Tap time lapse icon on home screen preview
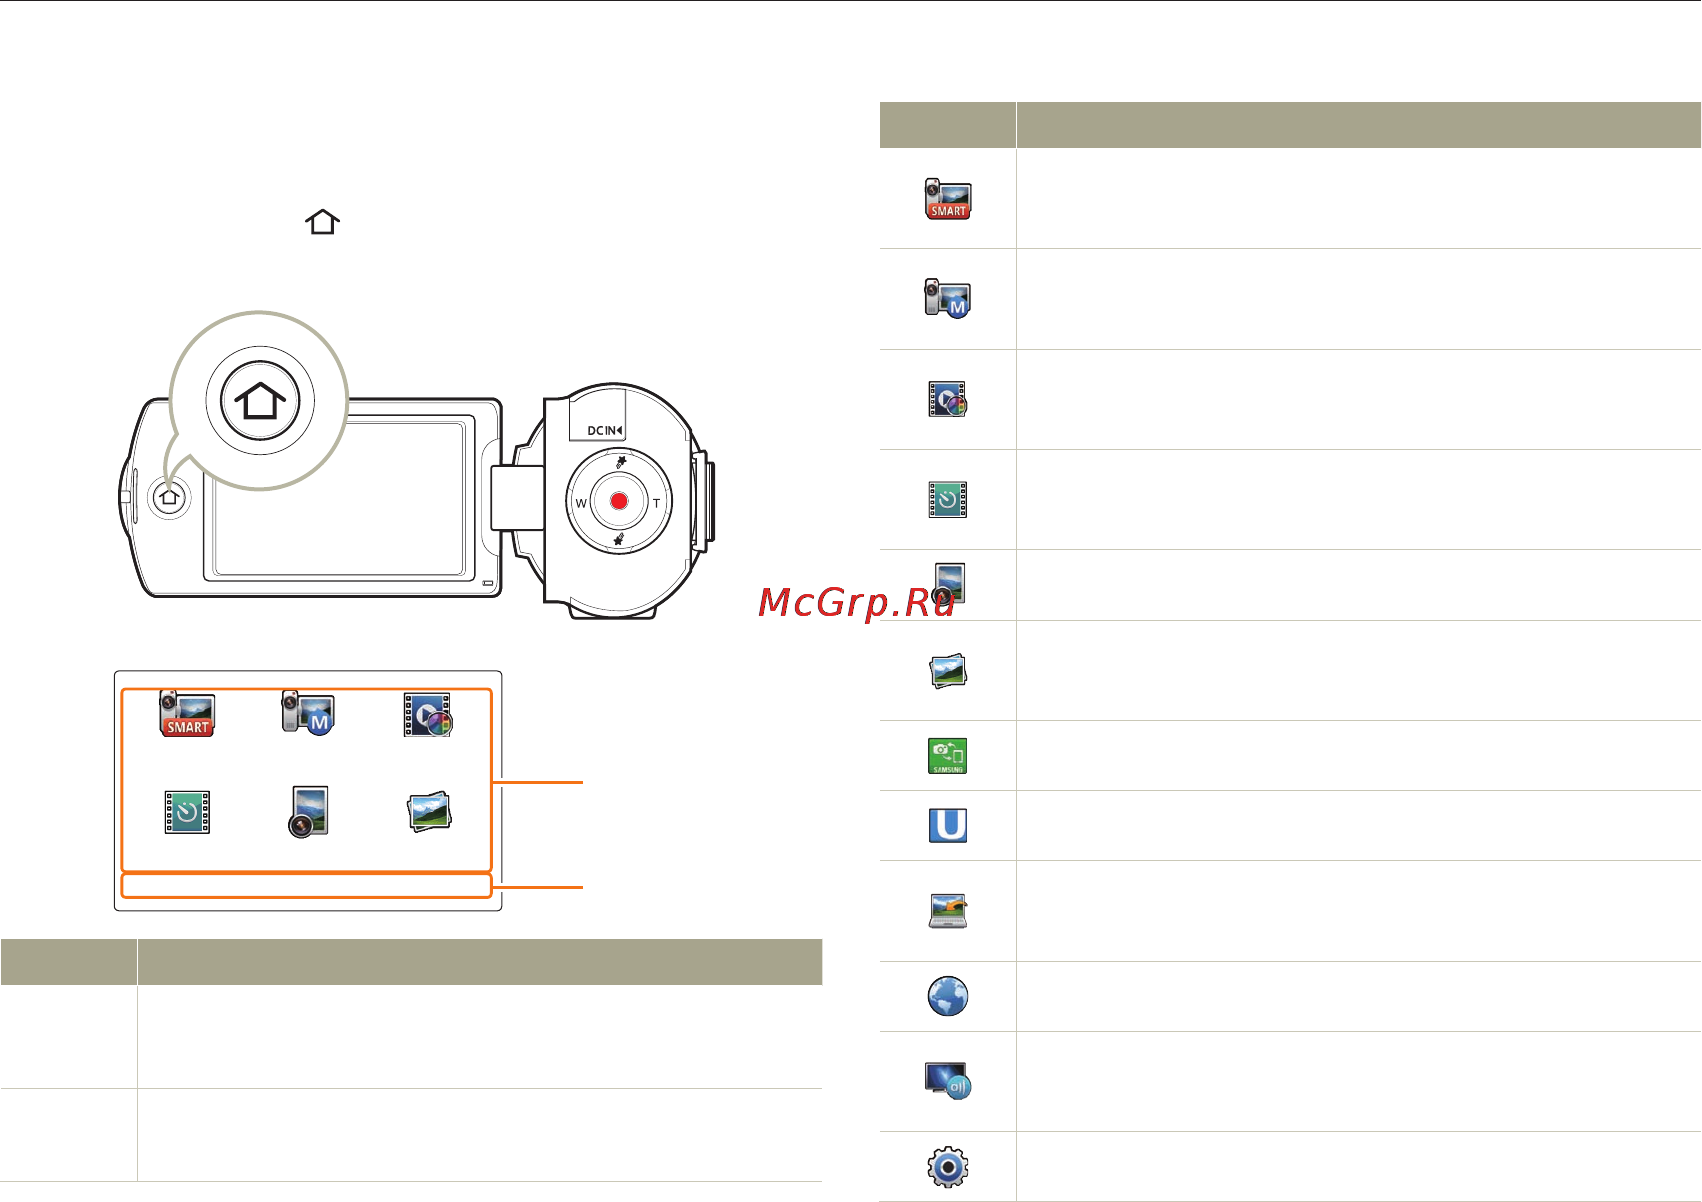 pos(187,812)
